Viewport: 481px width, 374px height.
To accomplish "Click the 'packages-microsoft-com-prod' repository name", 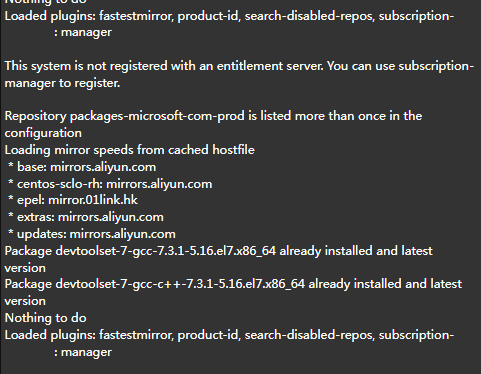I will [157, 116].
